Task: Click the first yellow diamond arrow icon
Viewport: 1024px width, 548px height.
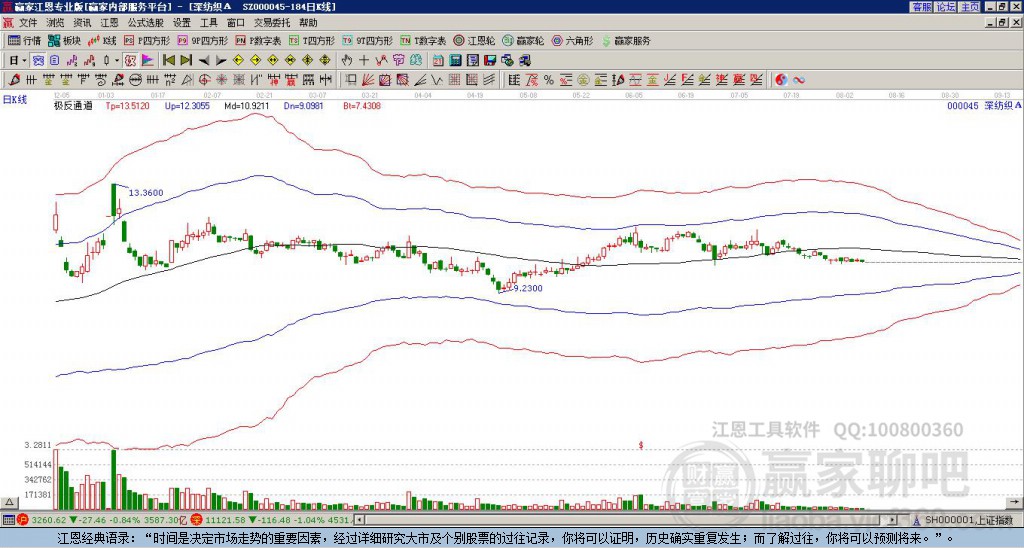Action: 238,60
